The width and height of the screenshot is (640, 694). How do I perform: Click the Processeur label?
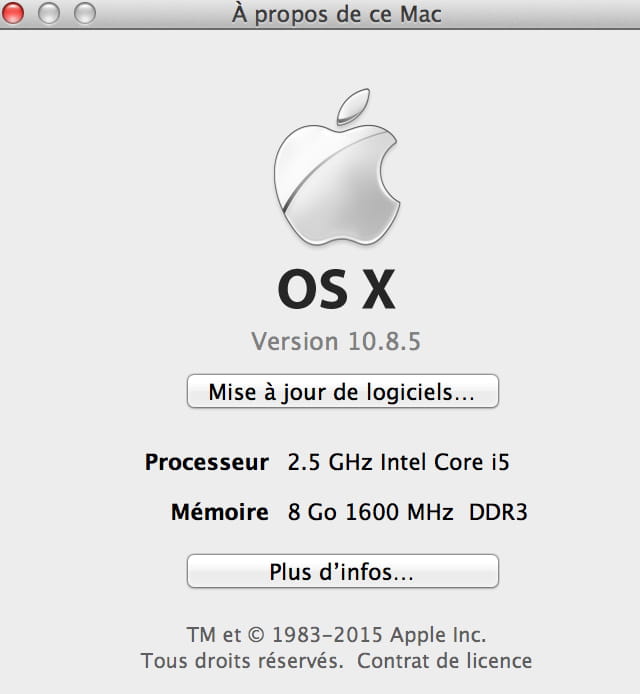click(207, 463)
